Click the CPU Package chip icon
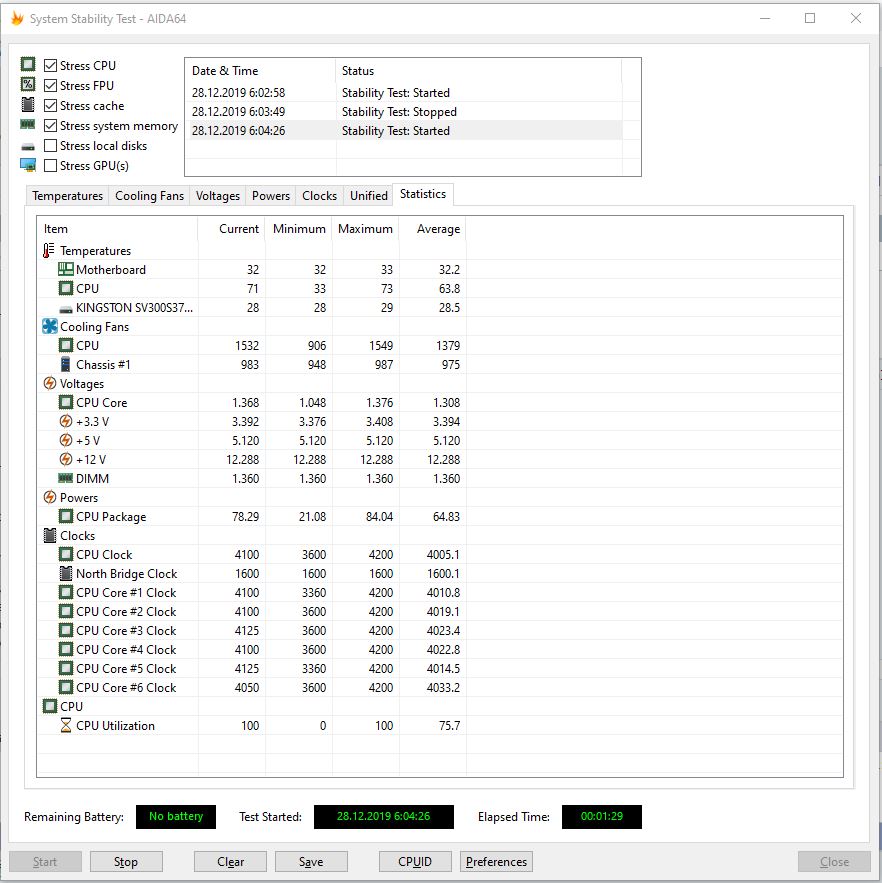 pyautogui.click(x=66, y=516)
